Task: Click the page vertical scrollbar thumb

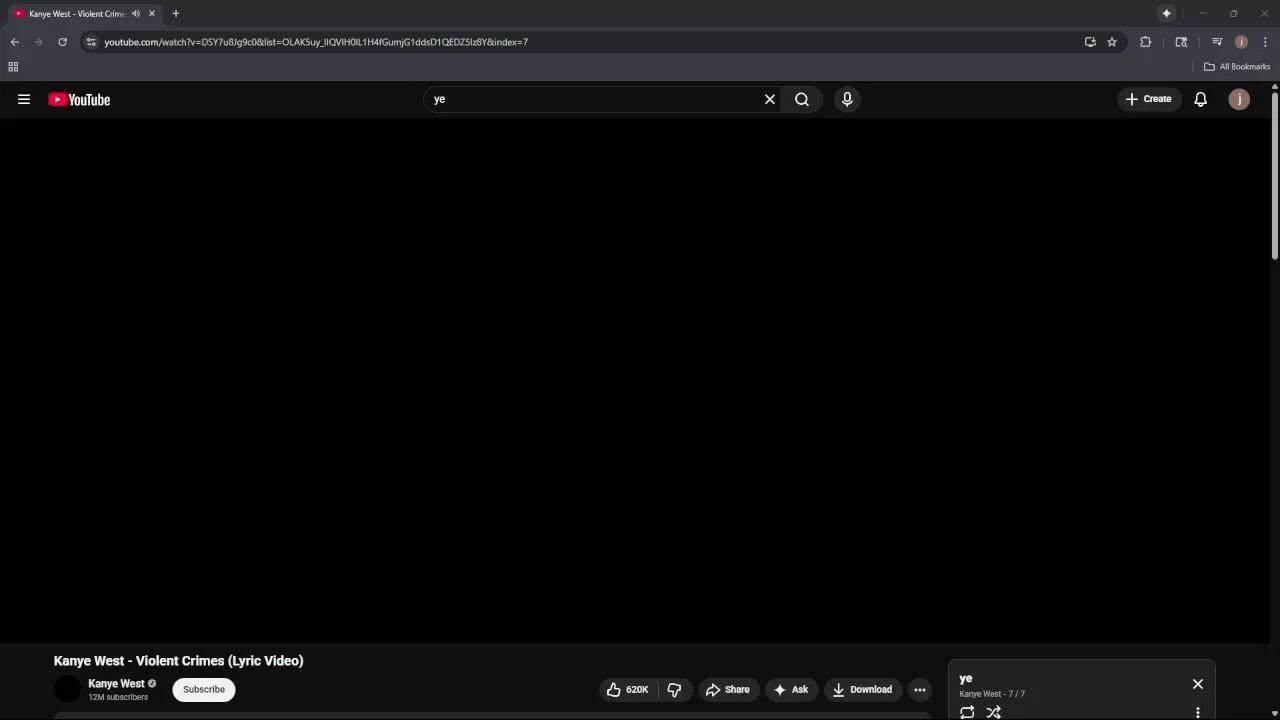Action: coord(1275,175)
